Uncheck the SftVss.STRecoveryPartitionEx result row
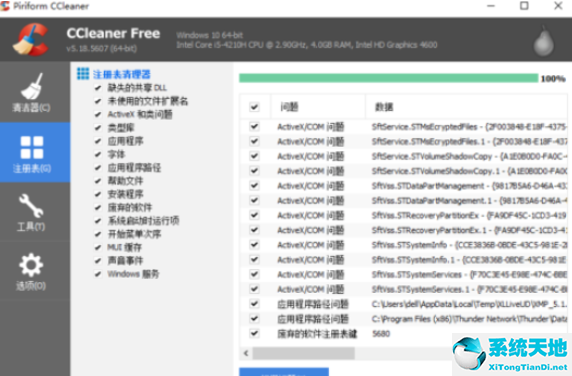 click(x=254, y=215)
